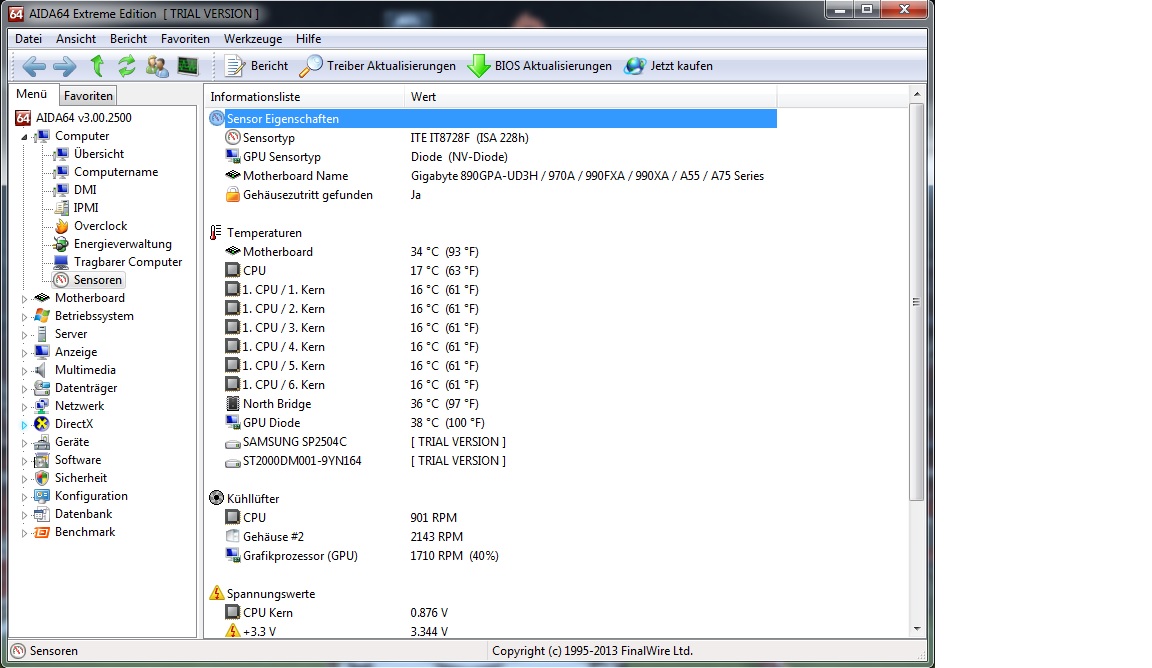Open the Werkzeuge menu
Image resolution: width=1152 pixels, height=668 pixels.
tap(253, 39)
